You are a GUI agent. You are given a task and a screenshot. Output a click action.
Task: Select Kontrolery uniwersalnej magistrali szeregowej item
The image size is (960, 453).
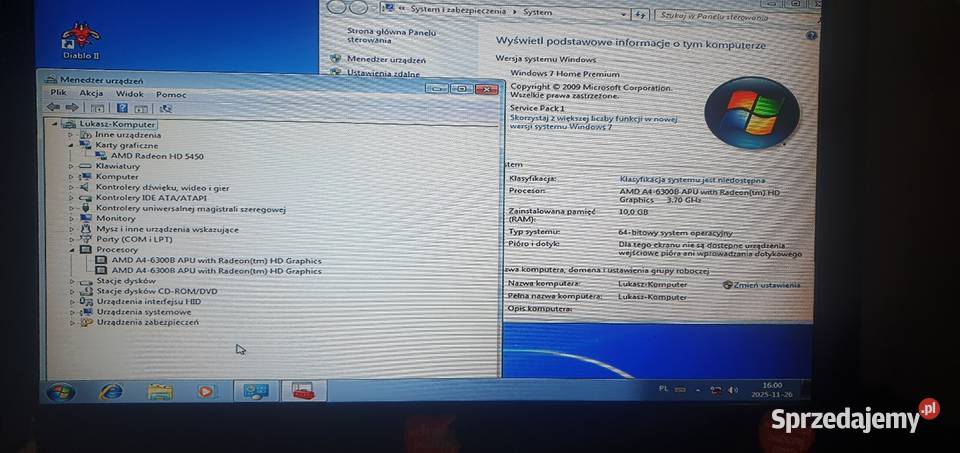(x=190, y=208)
